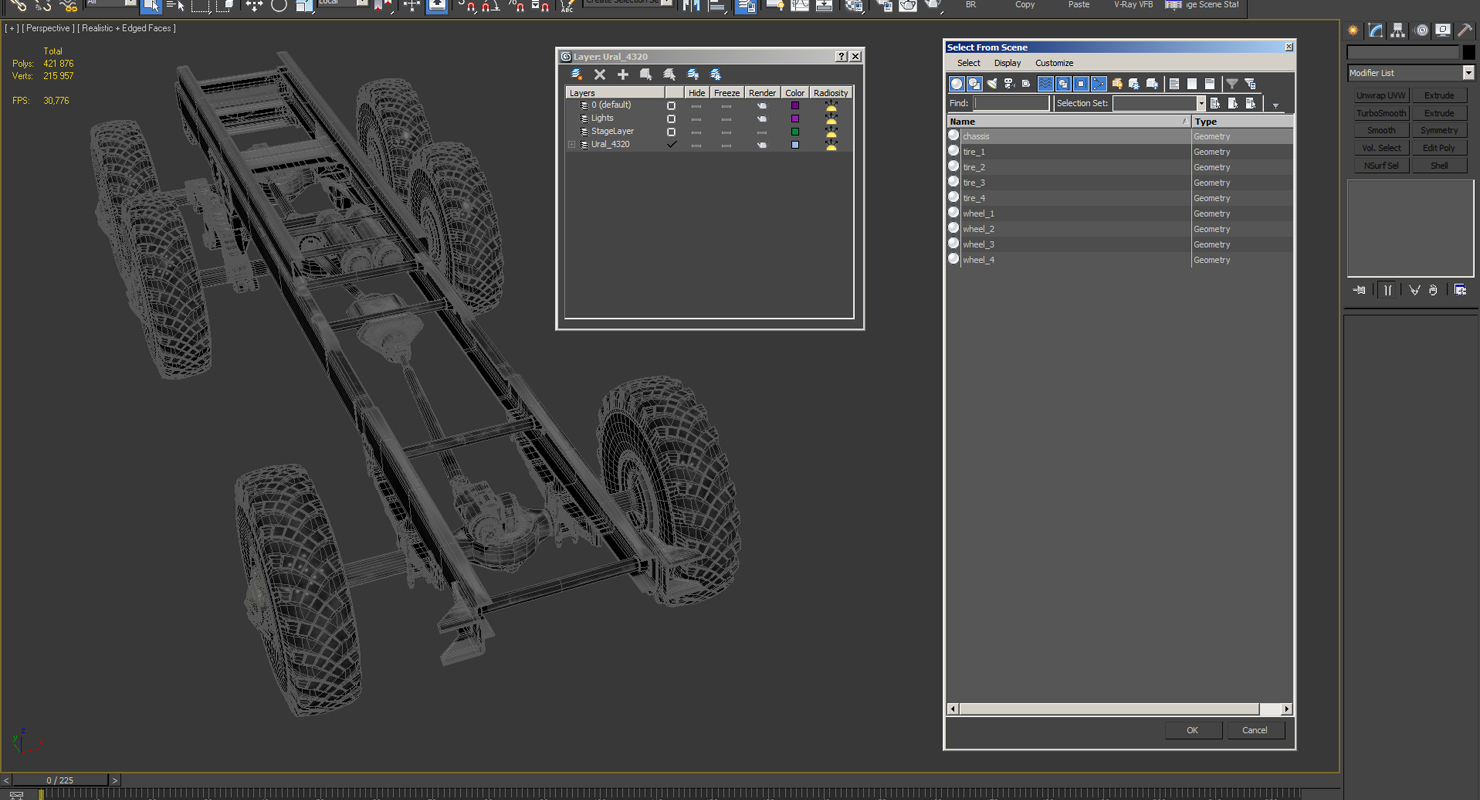Select chassis row in object list

point(1119,136)
